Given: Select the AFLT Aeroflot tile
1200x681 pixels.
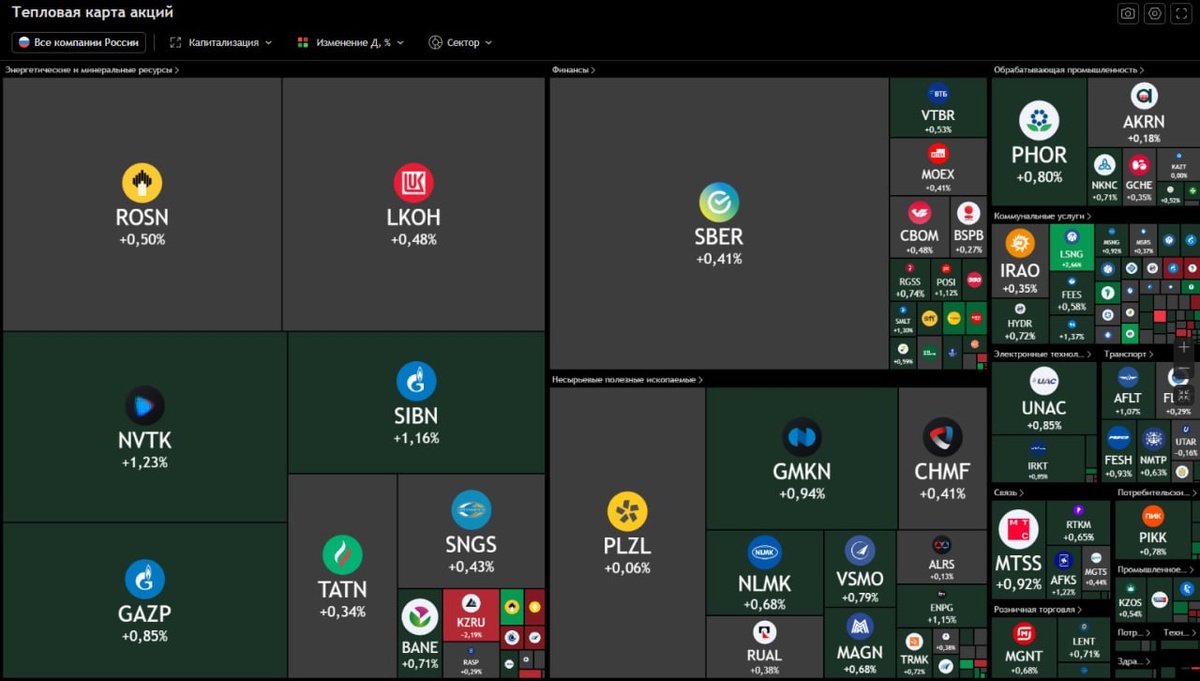Looking at the screenshot, I should point(1127,390).
